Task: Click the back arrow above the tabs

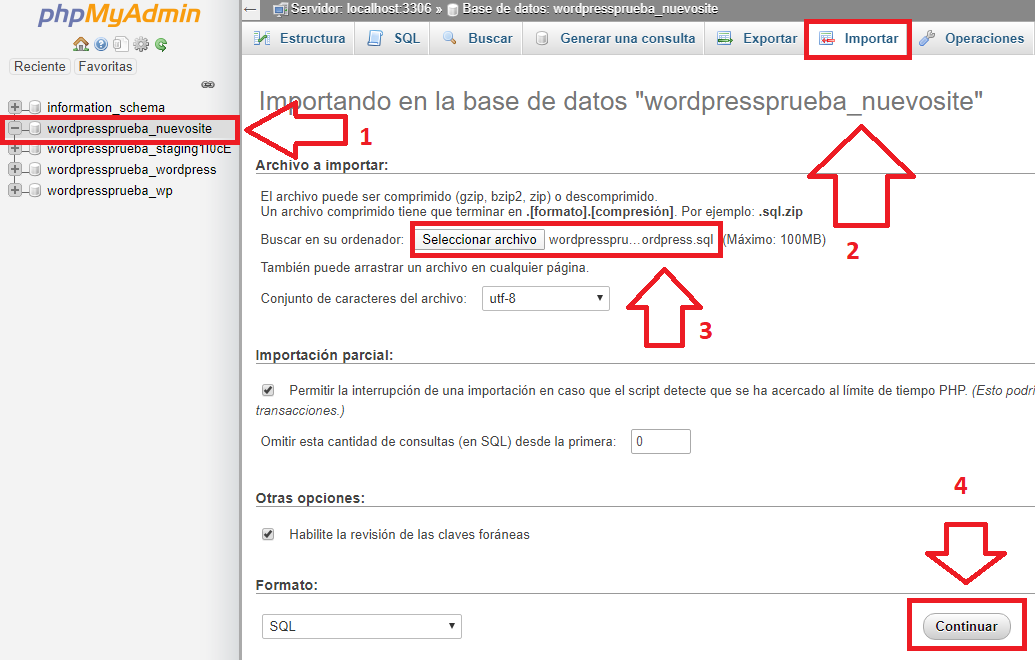Action: 250,9
